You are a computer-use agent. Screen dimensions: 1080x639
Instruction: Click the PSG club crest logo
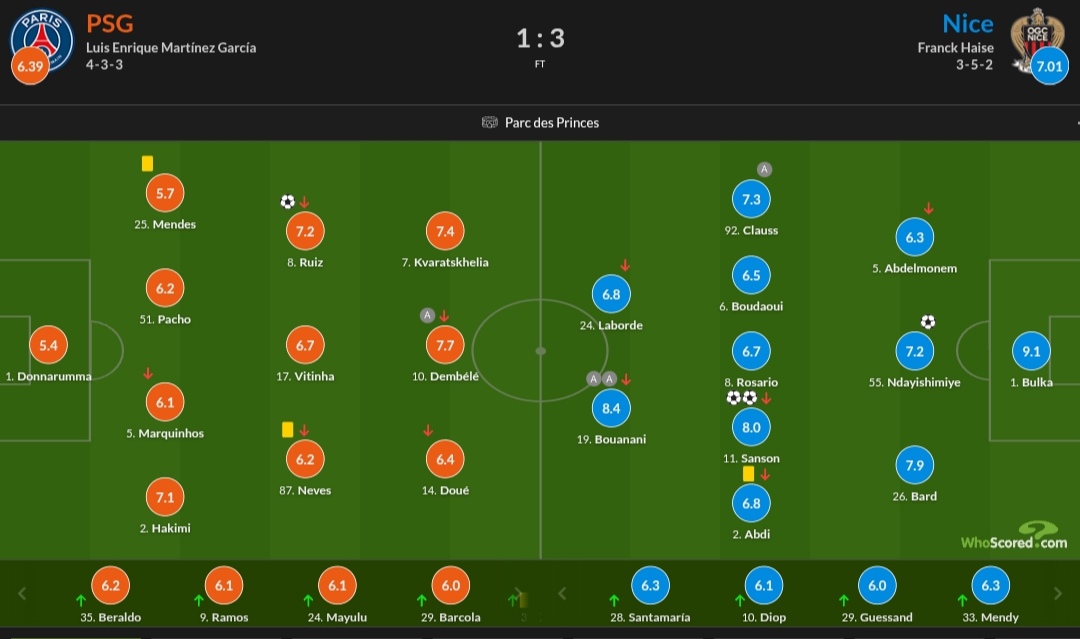(41, 39)
